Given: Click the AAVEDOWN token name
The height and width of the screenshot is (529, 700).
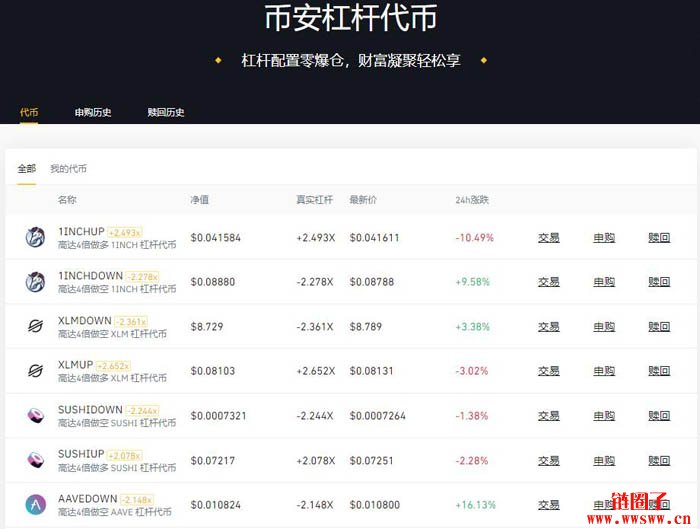Looking at the screenshot, I should (x=88, y=499).
